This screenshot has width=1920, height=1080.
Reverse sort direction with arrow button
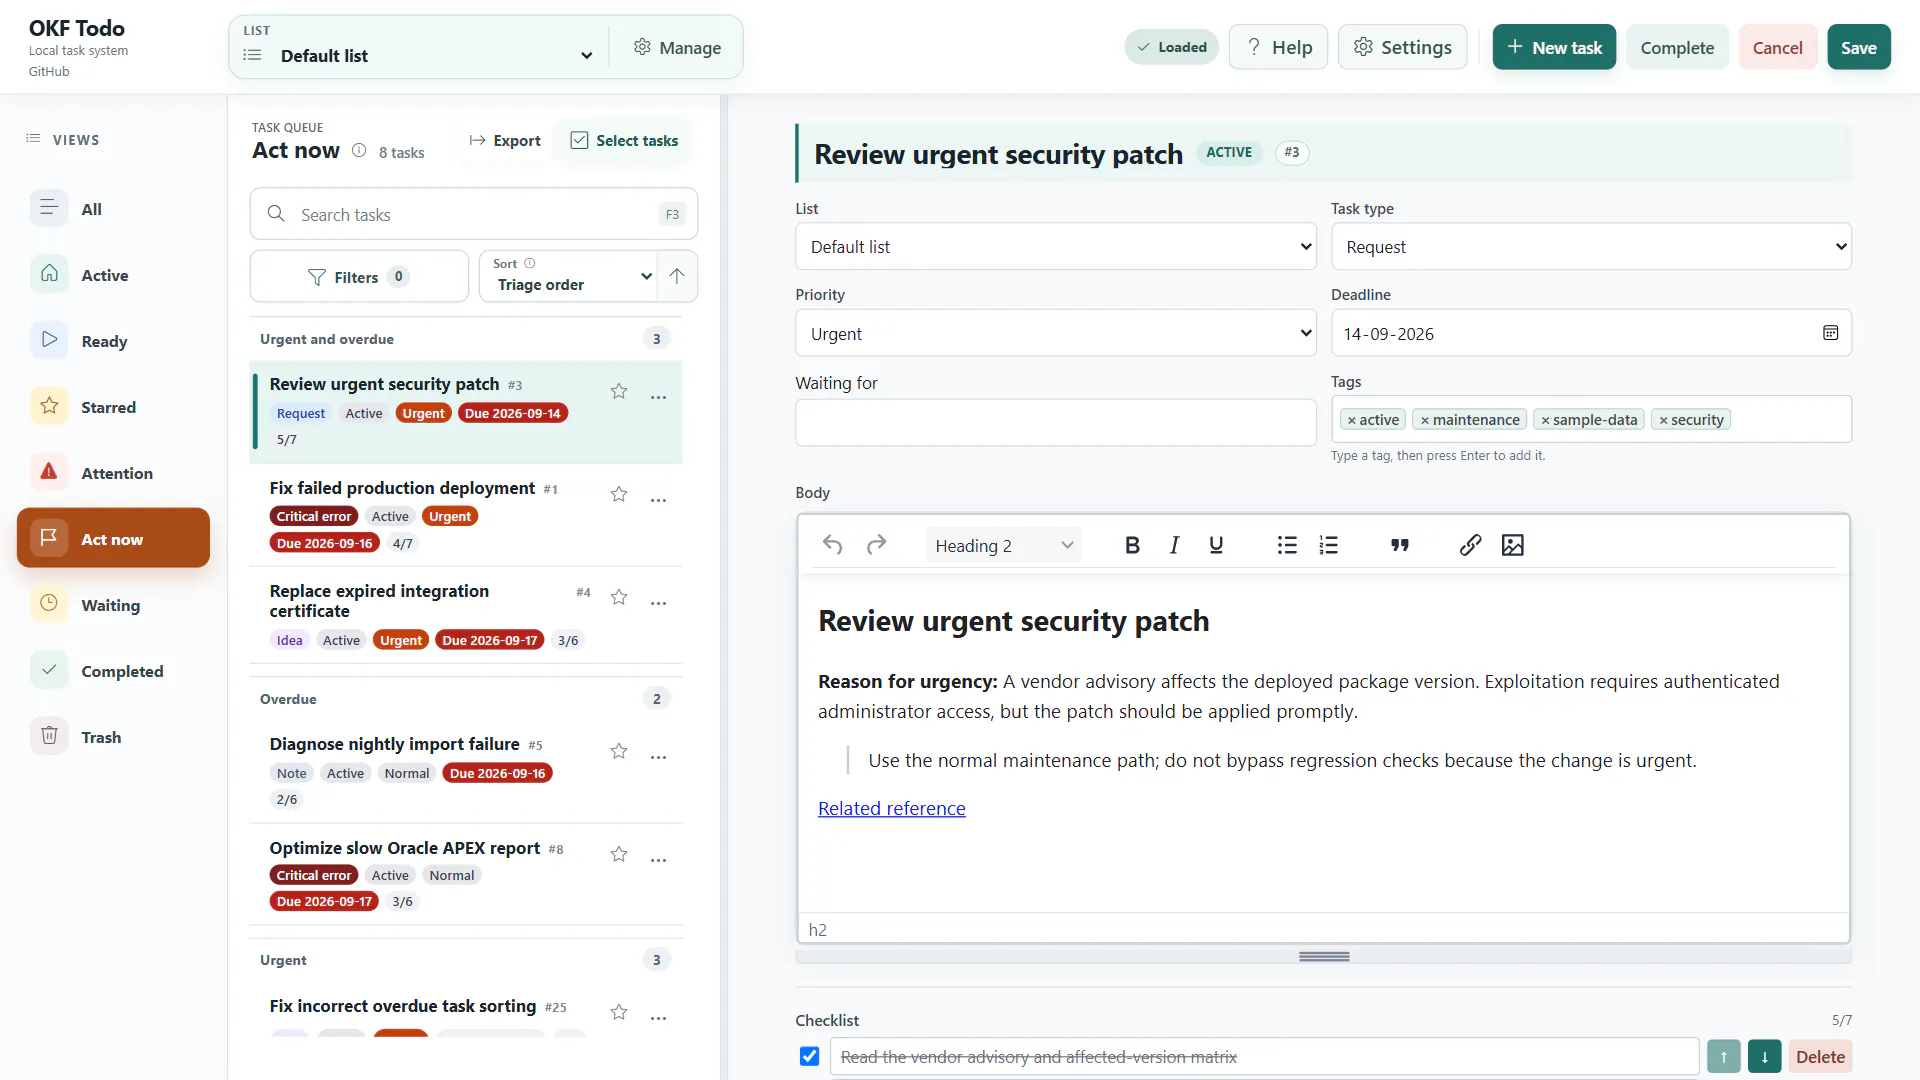pyautogui.click(x=677, y=276)
